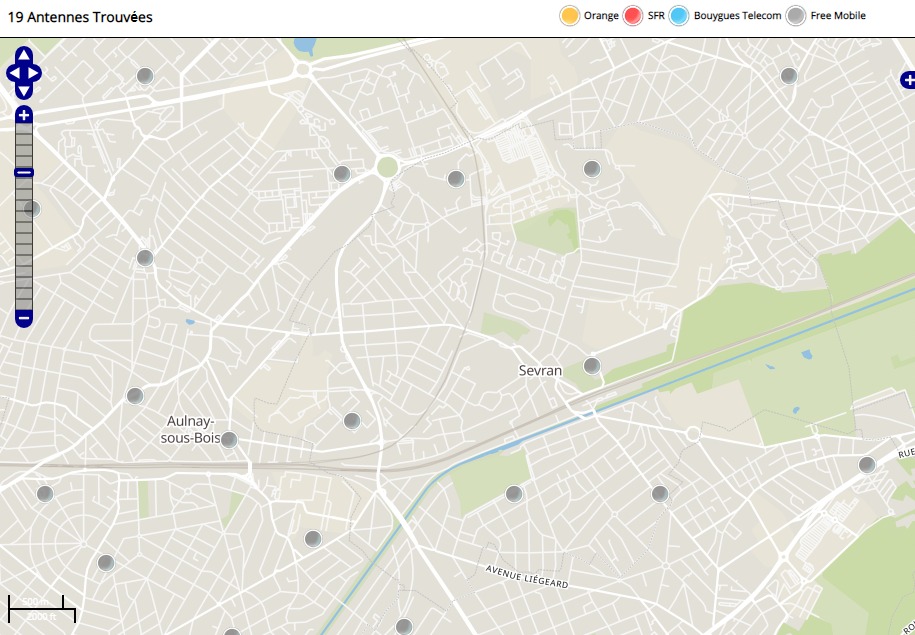Pan the map right with the right arrow
The width and height of the screenshot is (915, 635).
(x=35, y=73)
